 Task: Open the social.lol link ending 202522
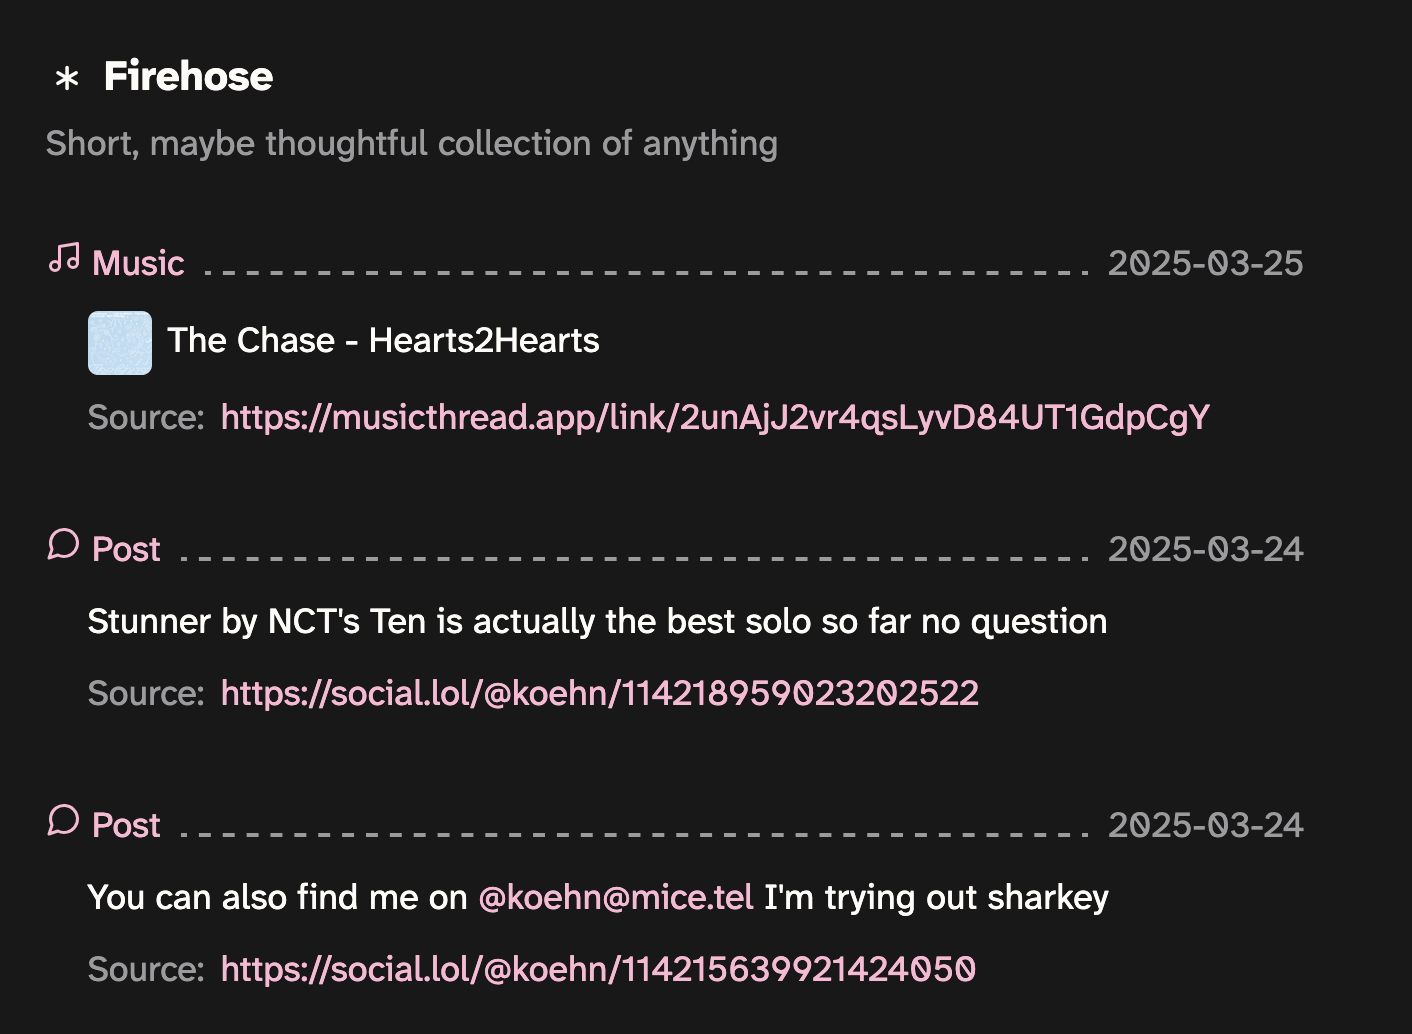click(599, 693)
